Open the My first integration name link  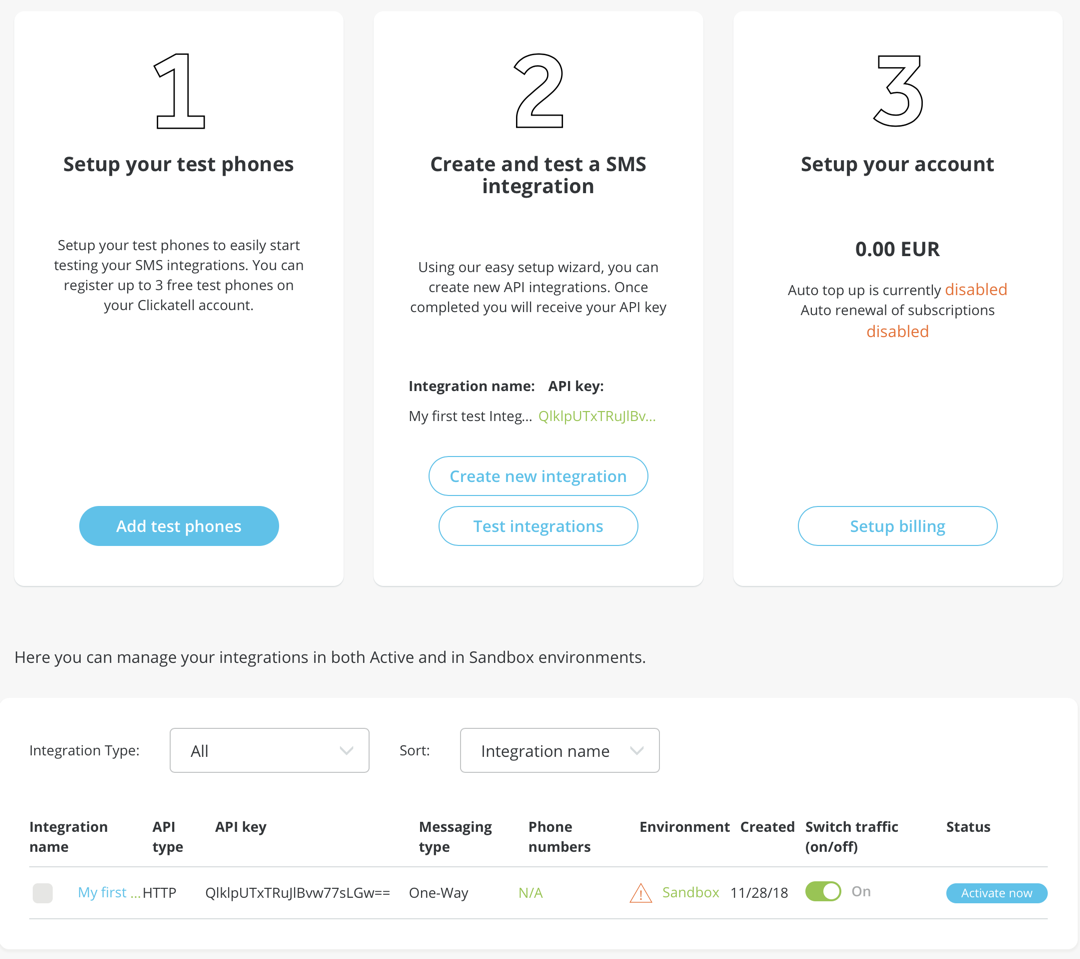[109, 893]
